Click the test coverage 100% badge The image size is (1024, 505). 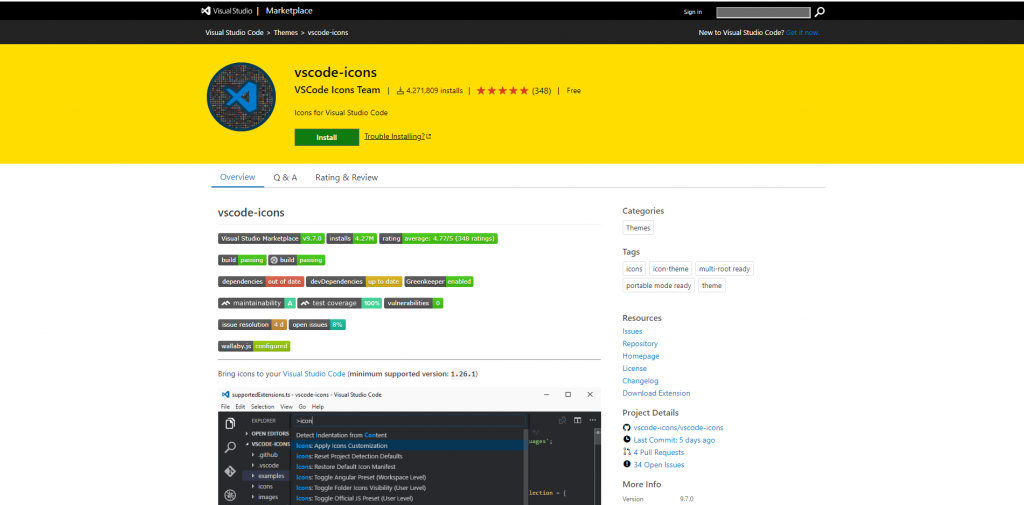[x=340, y=303]
